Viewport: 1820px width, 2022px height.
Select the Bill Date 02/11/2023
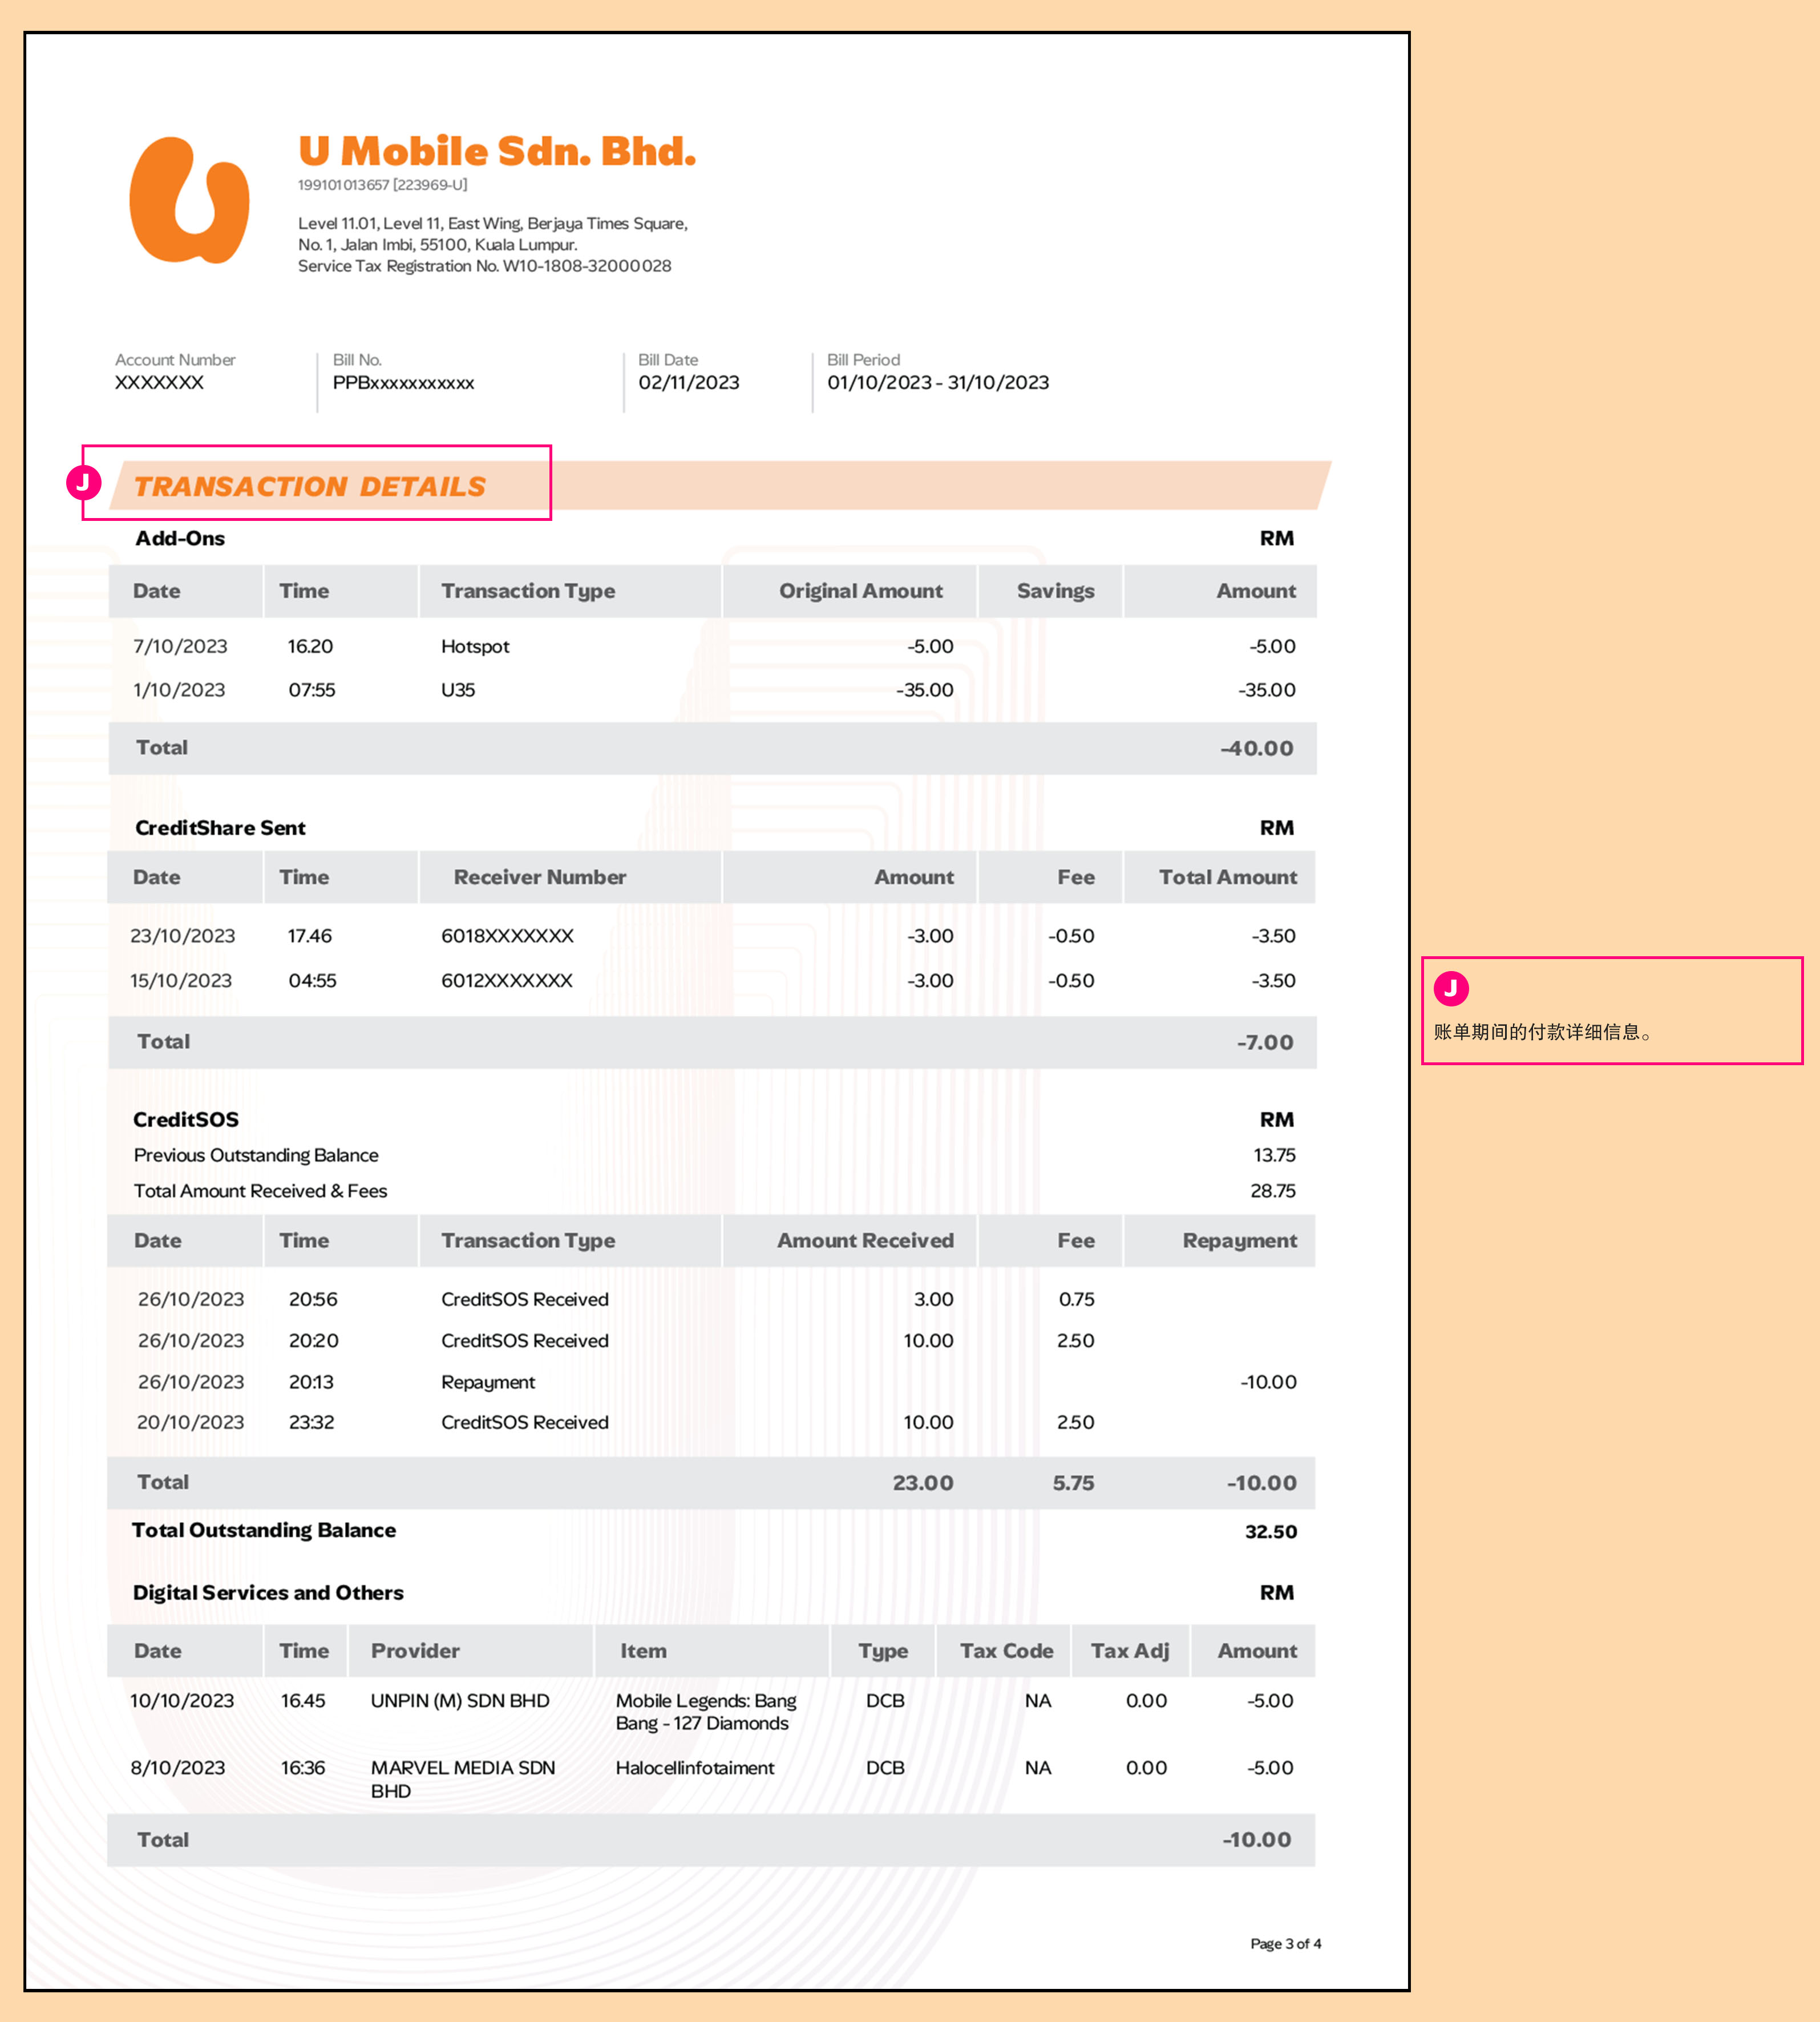689,383
